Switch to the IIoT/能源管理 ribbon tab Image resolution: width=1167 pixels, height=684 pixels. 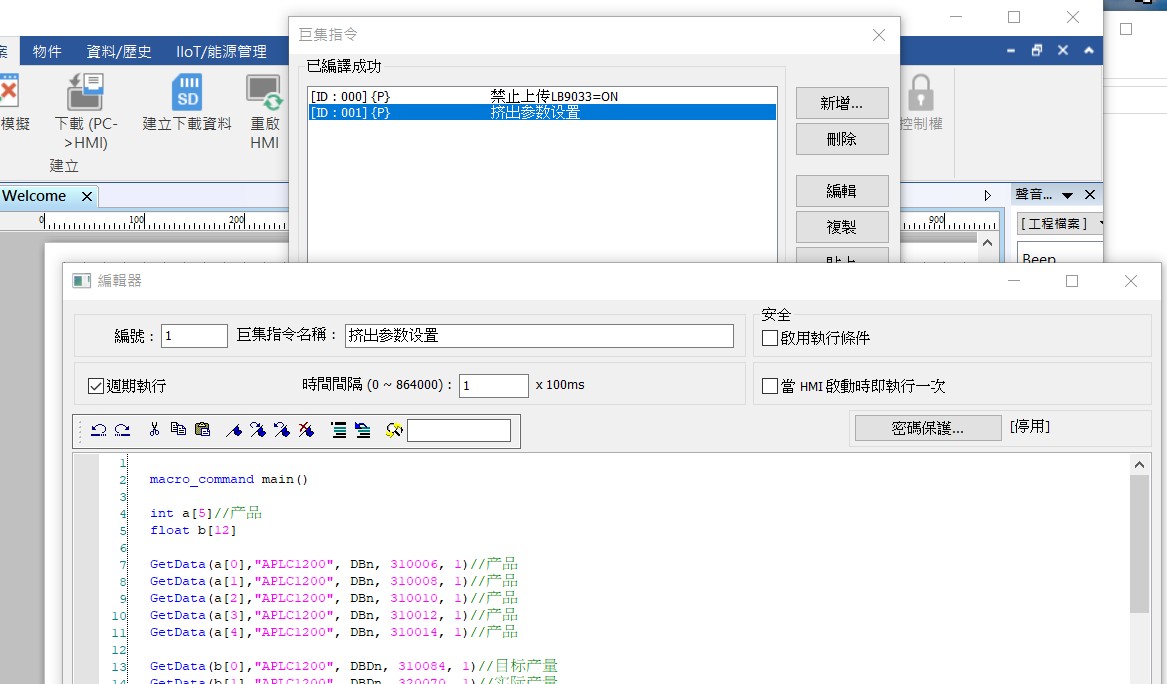(x=221, y=52)
